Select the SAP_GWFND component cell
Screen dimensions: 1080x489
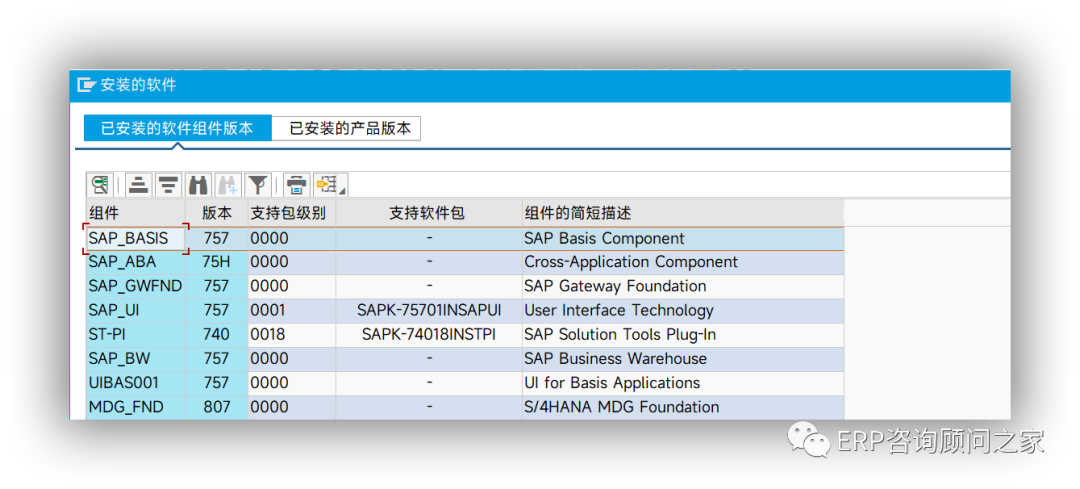tap(136, 287)
